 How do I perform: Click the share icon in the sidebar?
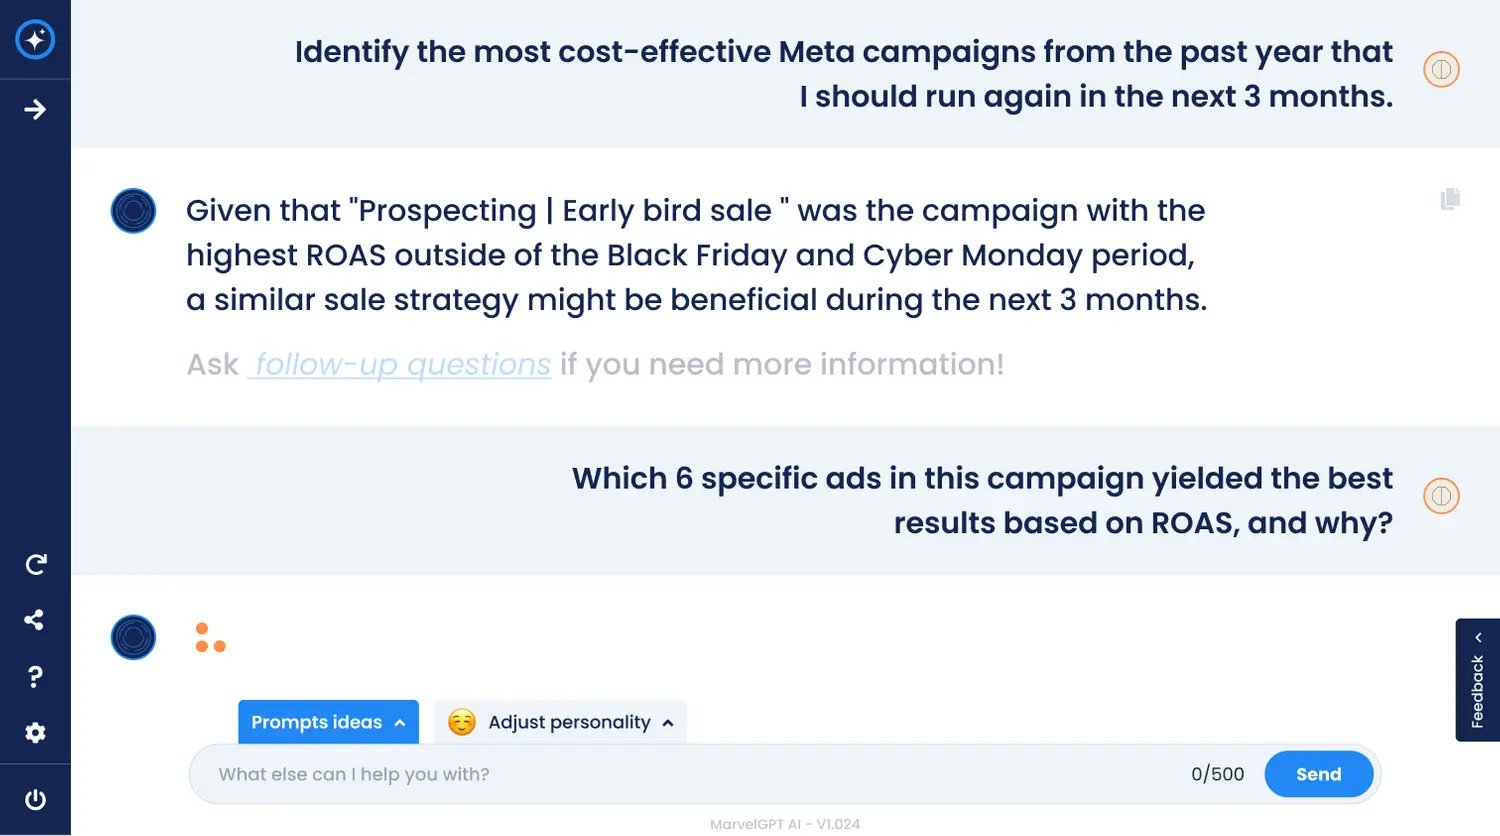click(x=35, y=620)
